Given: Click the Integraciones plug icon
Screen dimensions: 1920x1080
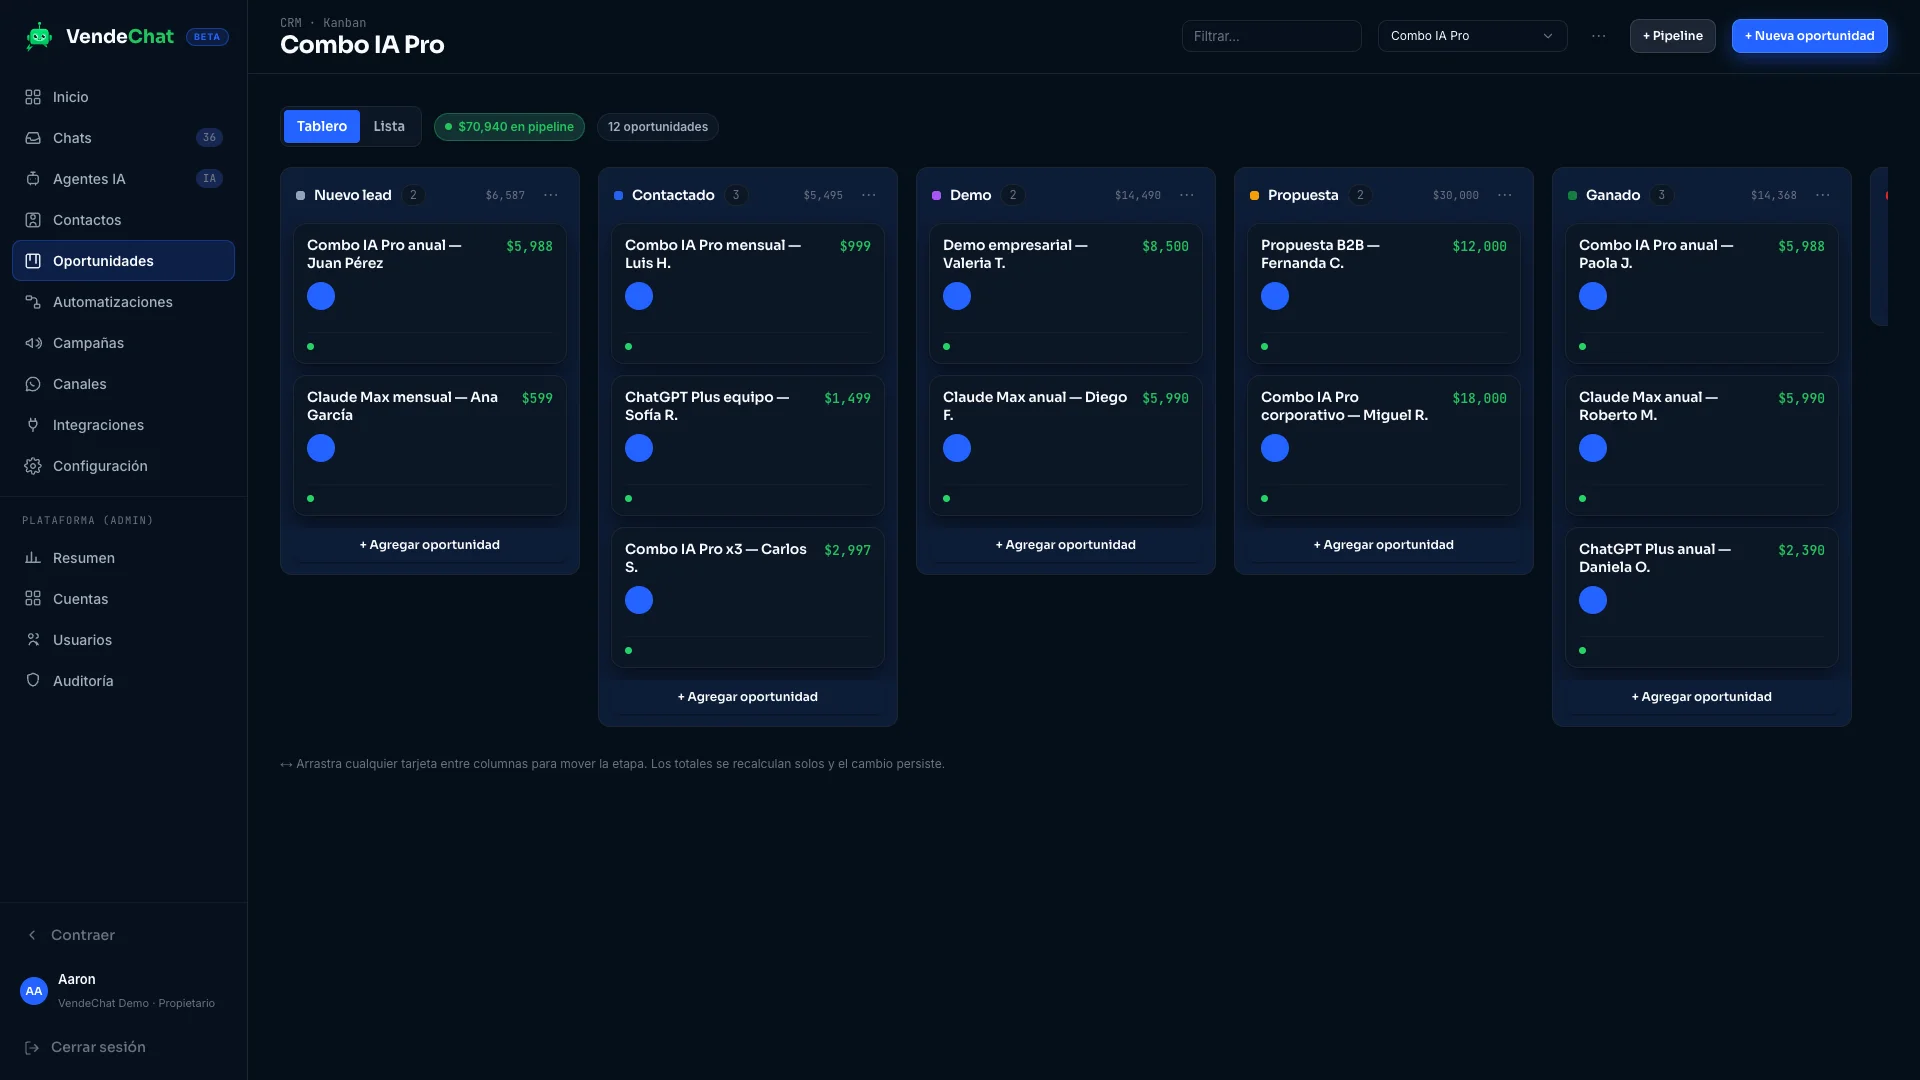Looking at the screenshot, I should (x=33, y=425).
